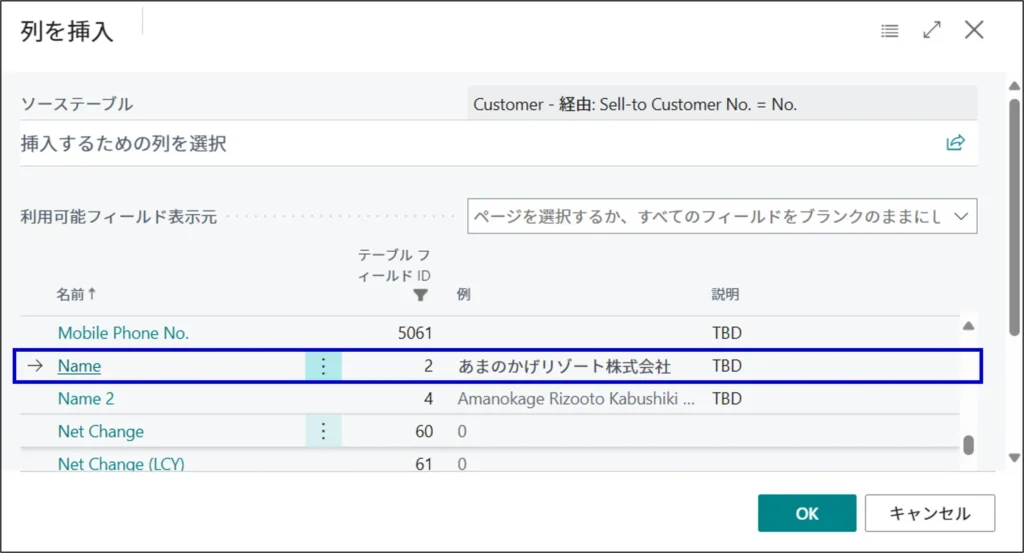Select the Name 2 field
The image size is (1024, 553).
86,399
